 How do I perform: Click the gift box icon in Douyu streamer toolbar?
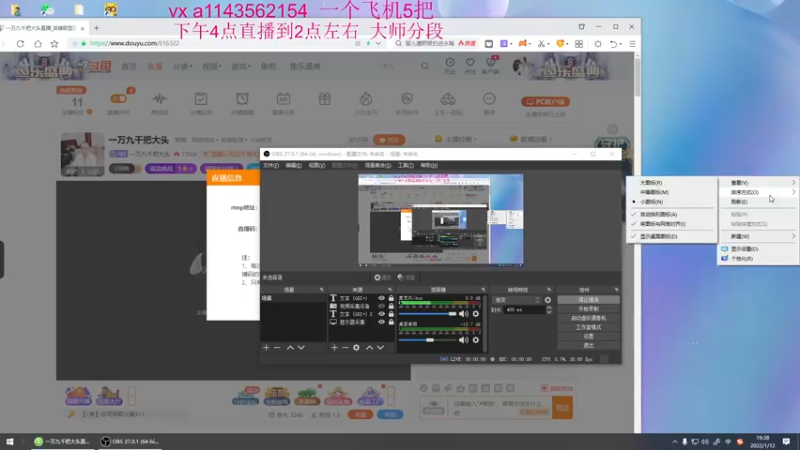click(324, 99)
